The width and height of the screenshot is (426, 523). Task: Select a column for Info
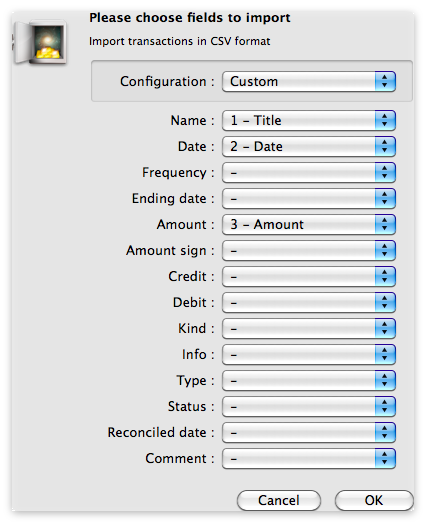pyautogui.click(x=309, y=355)
